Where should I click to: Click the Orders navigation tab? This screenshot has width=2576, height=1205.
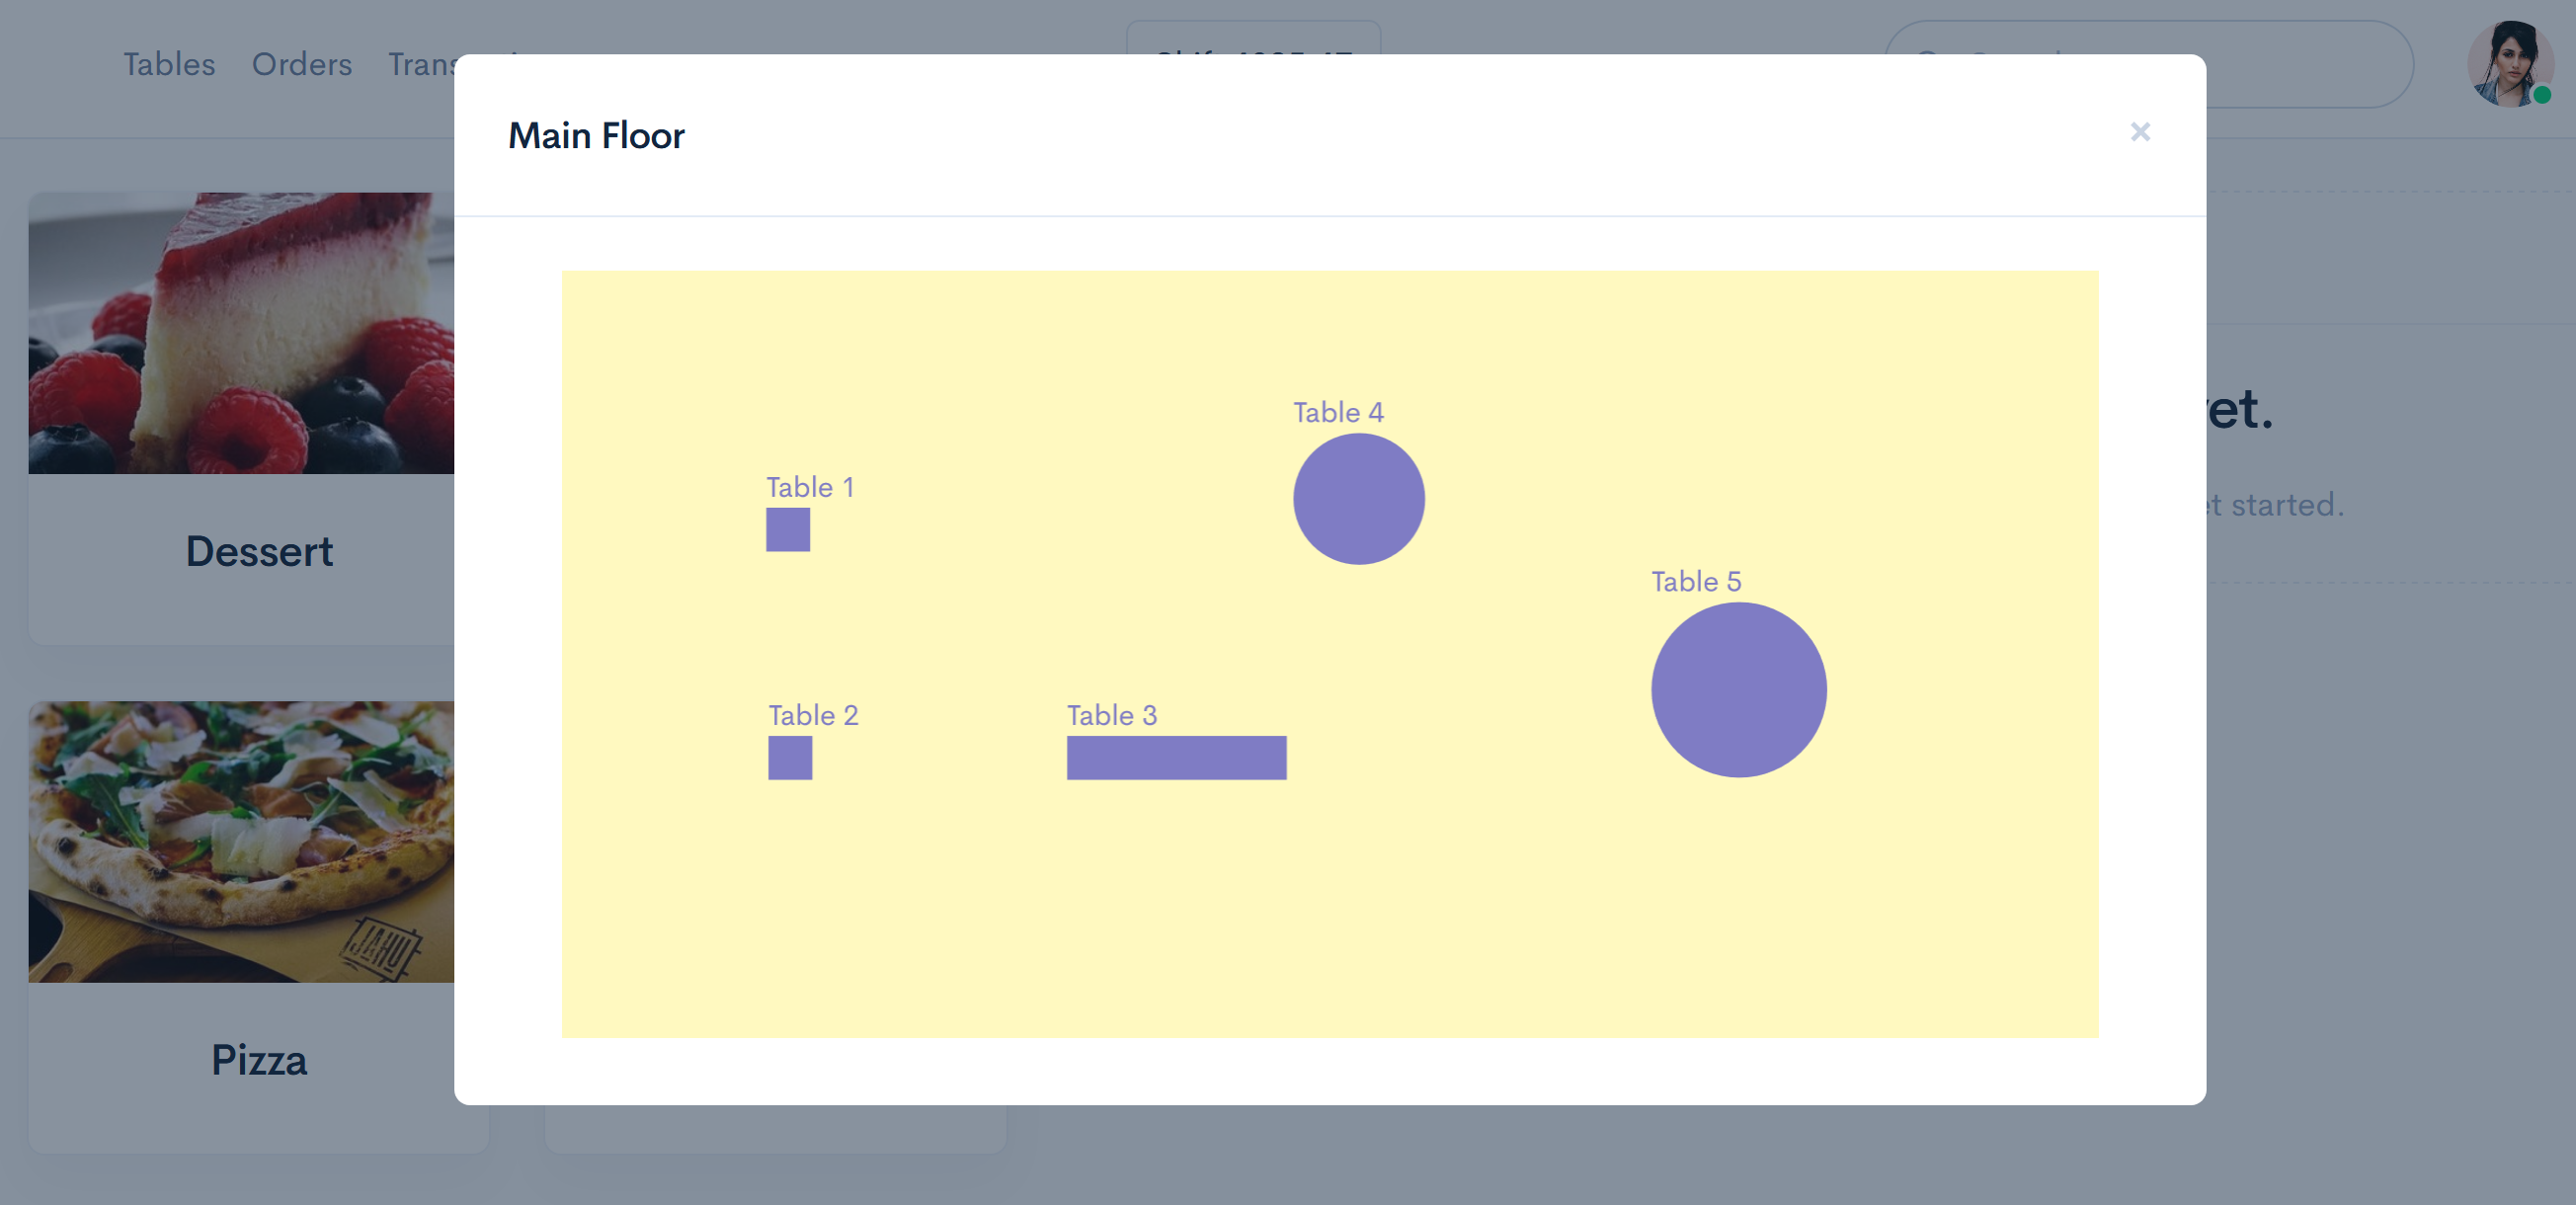(x=300, y=62)
